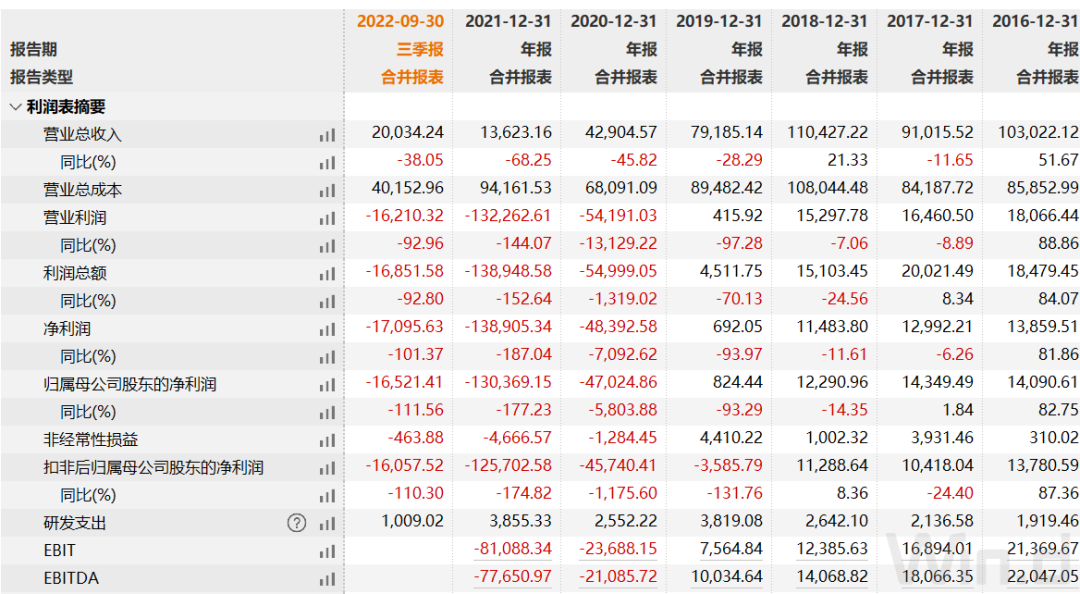
Task: Click EBITDA value -77,650.97
Action: 513,576
